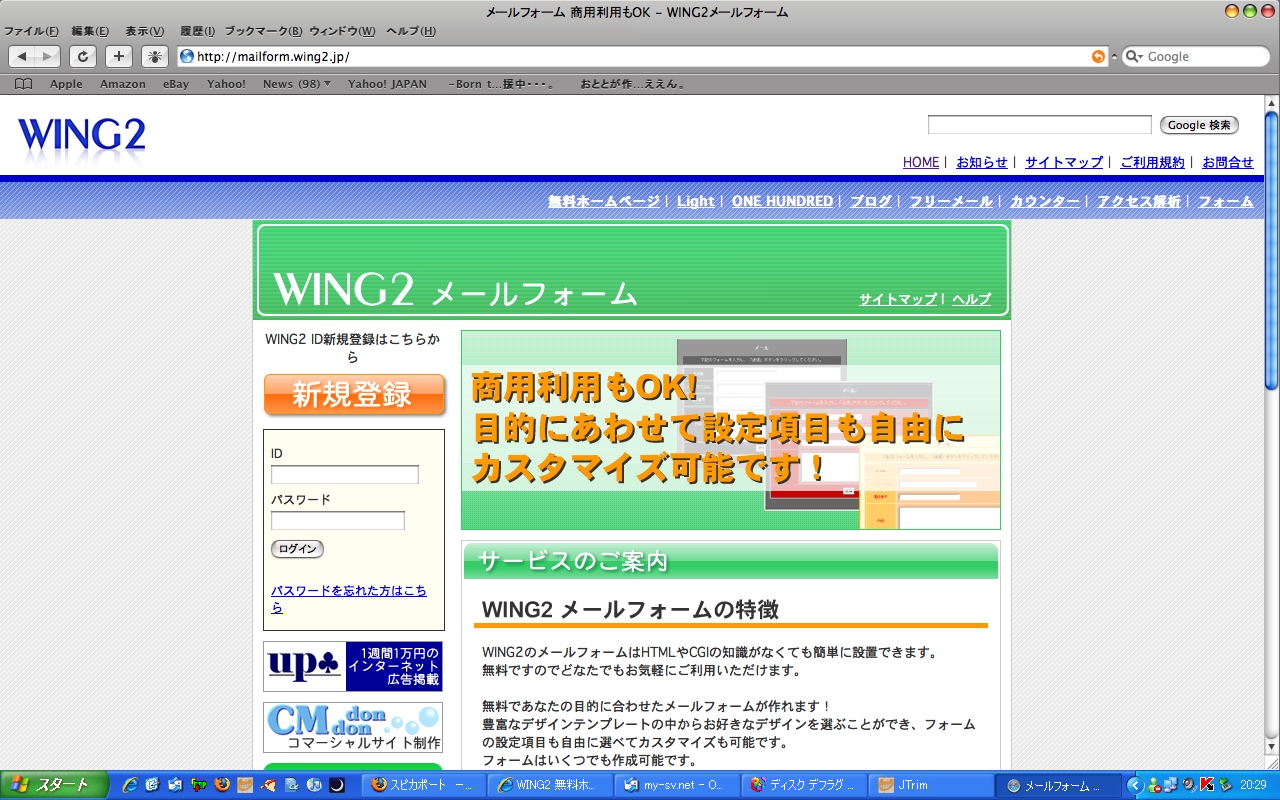The height and width of the screenshot is (800, 1280).
Task: Launch iTunes from the Quick Launch bar
Action: (314, 785)
